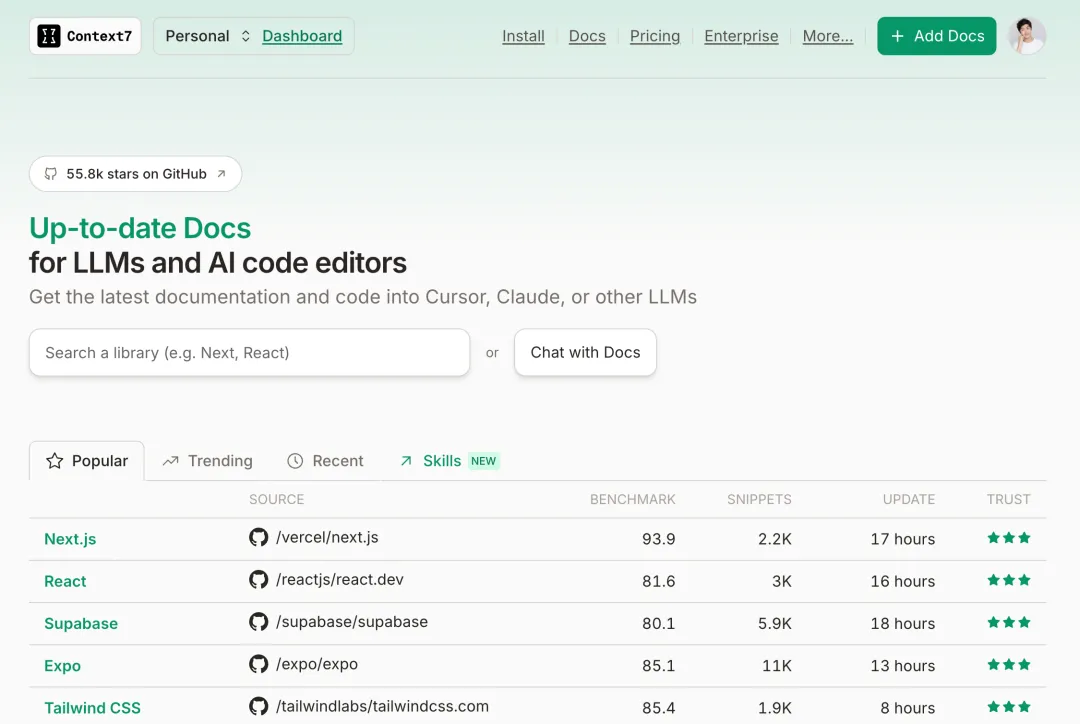Open the Expo library

[63, 665]
